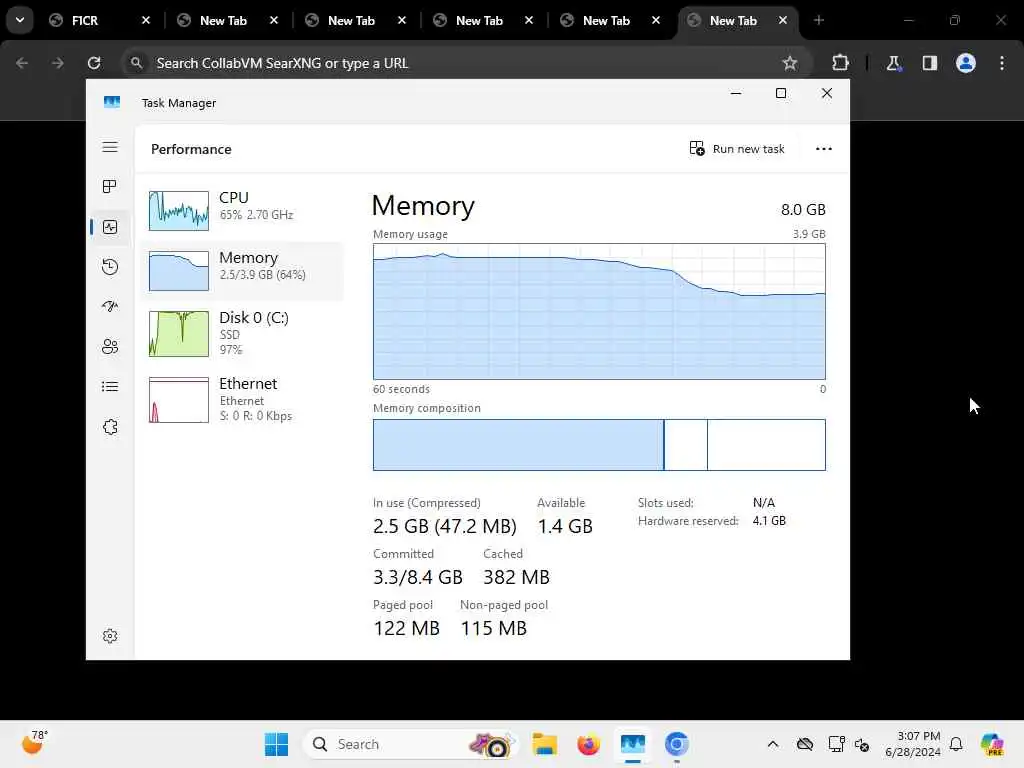The image size is (1024, 768).
Task: Open Task Manager settings gear
Action: (110, 636)
